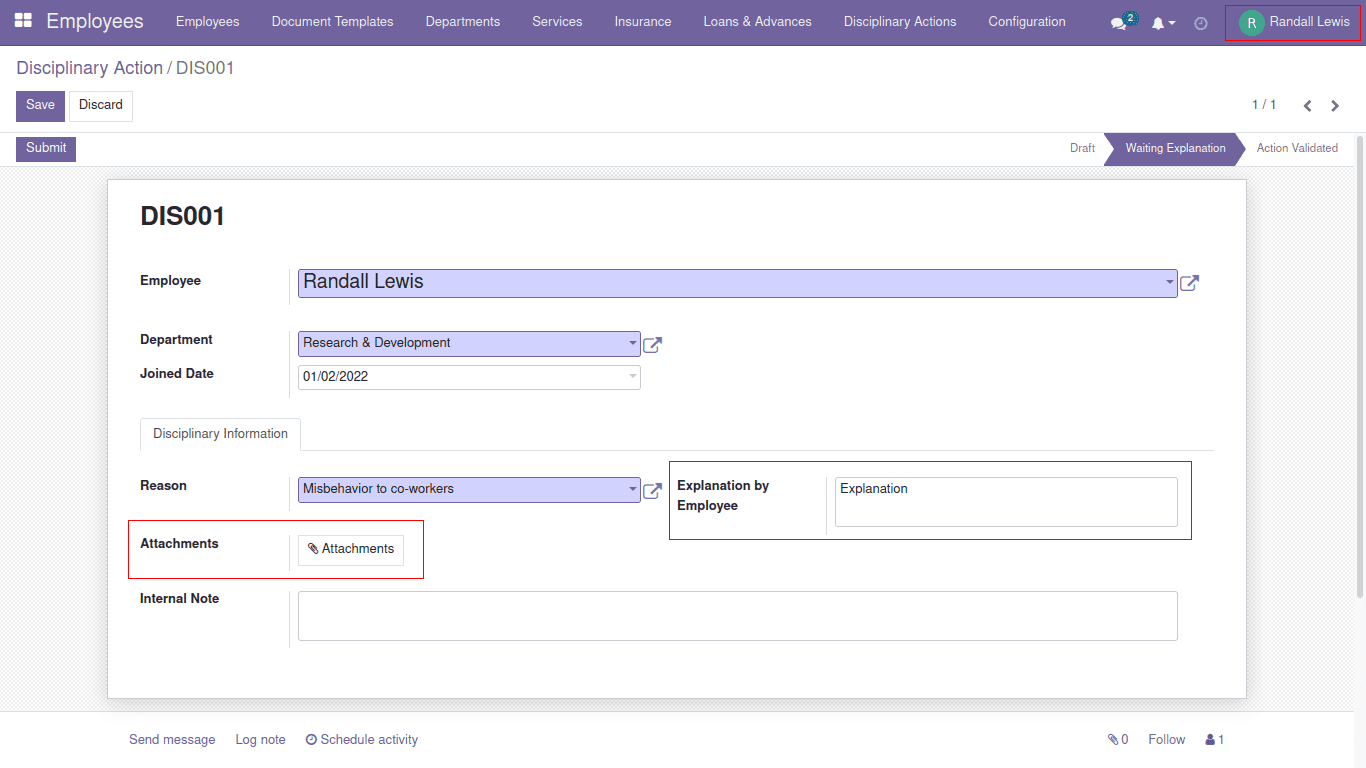Click the paperclip attachments counter in the chatter
1366x768 pixels.
[1117, 739]
